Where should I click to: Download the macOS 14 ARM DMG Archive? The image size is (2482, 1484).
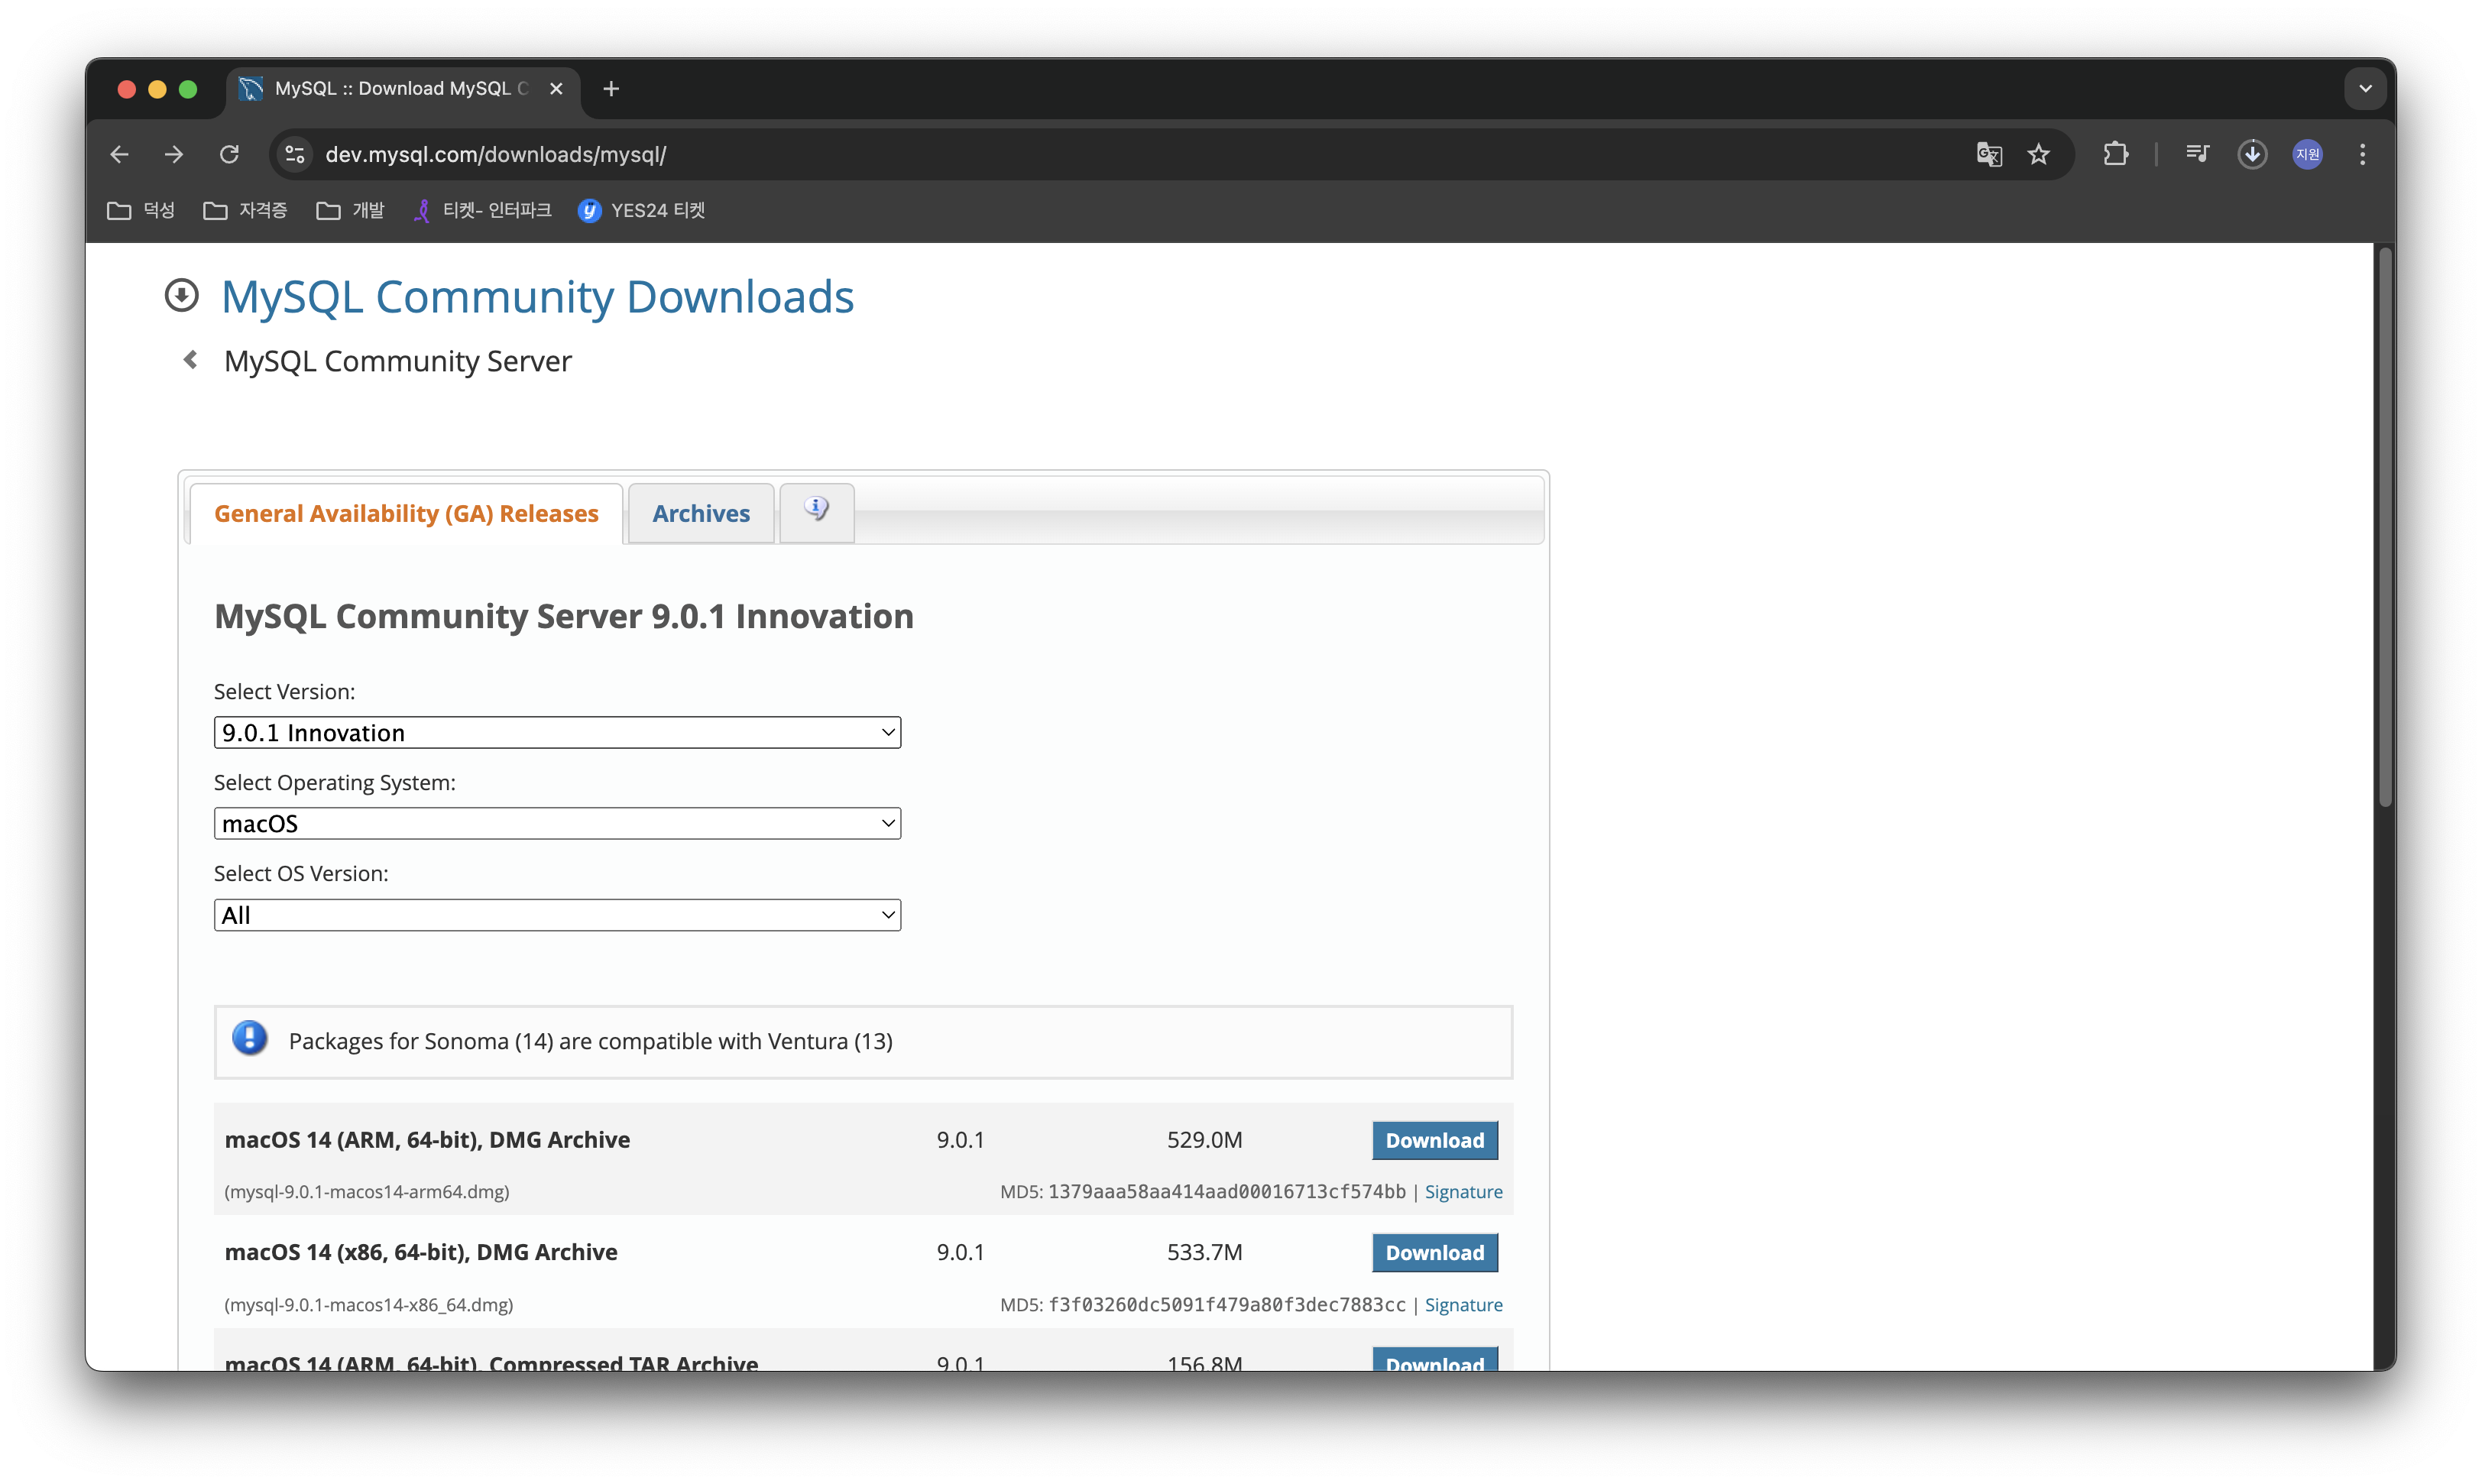[1434, 1140]
